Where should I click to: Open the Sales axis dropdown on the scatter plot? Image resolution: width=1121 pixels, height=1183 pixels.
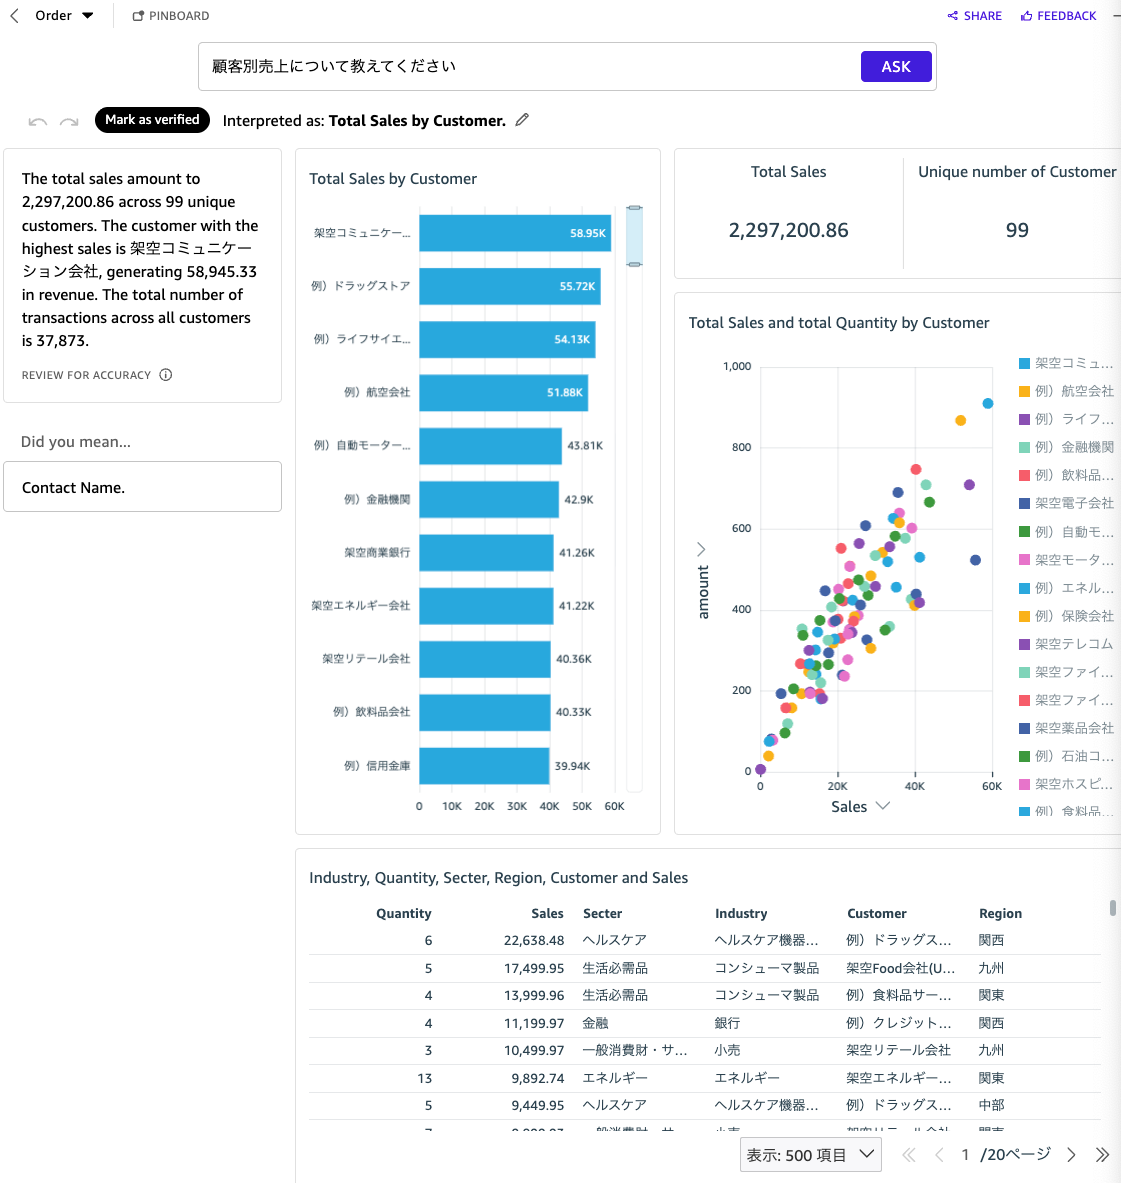(x=882, y=806)
